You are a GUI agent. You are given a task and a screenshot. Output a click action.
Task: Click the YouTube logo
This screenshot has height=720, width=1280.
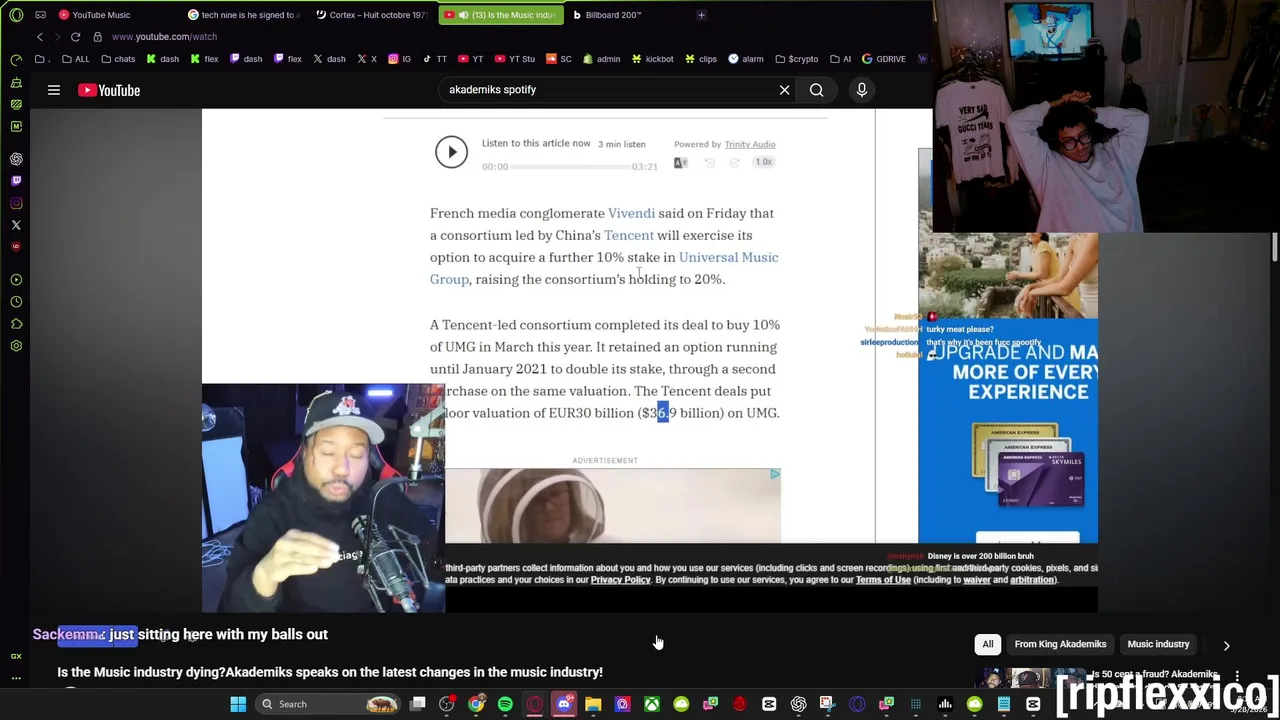pos(109,90)
